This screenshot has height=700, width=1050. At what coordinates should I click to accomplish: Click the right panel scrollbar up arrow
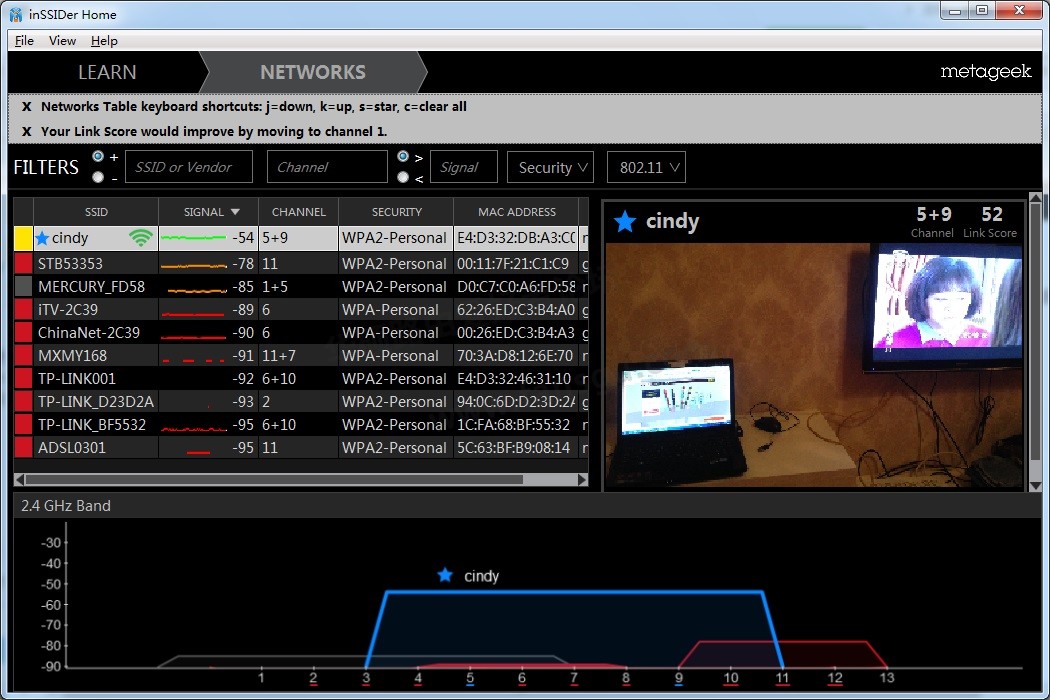[1035, 198]
